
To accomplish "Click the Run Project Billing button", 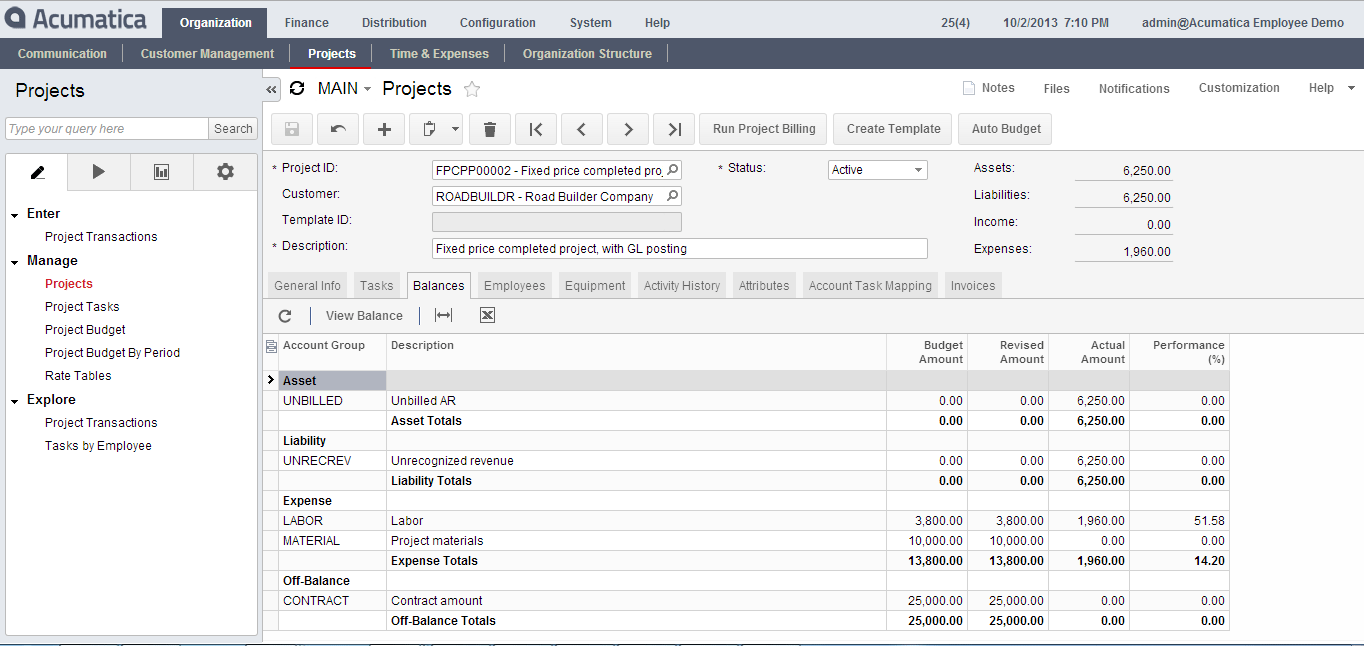I will tap(762, 128).
